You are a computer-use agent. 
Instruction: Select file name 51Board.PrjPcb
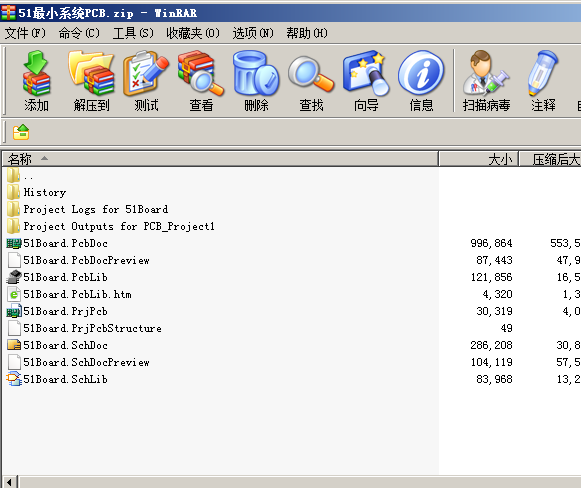click(x=66, y=311)
